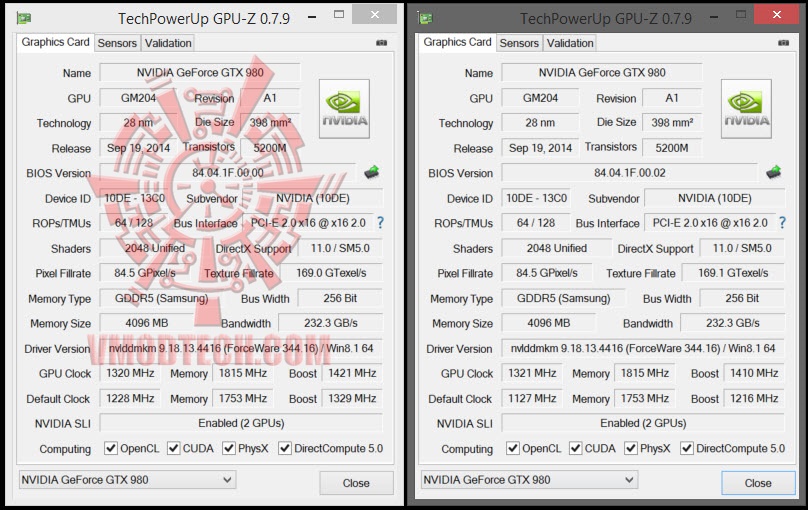
Task: Click Name field in left window
Action: tap(200, 73)
